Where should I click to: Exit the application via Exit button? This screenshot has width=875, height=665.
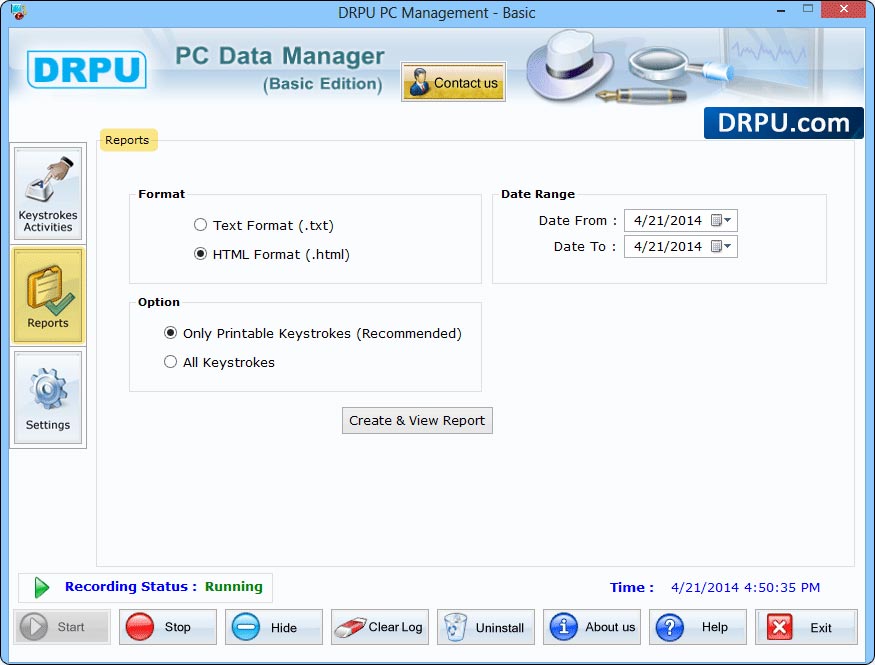click(806, 627)
